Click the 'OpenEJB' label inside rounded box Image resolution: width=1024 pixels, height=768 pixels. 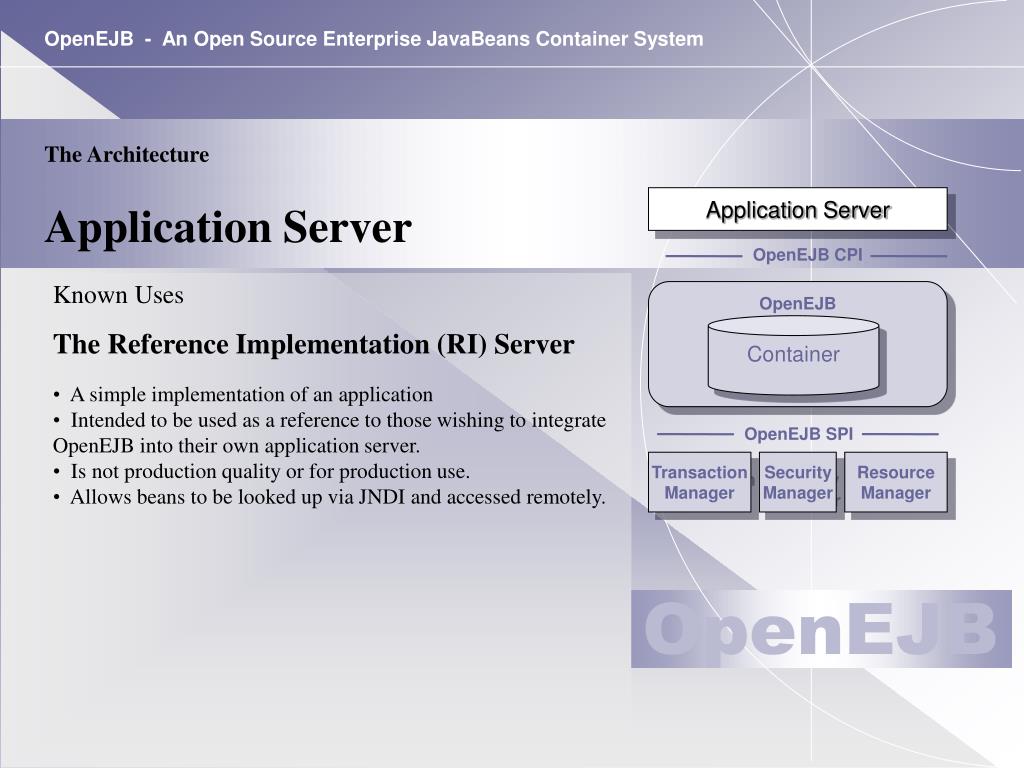pos(797,304)
